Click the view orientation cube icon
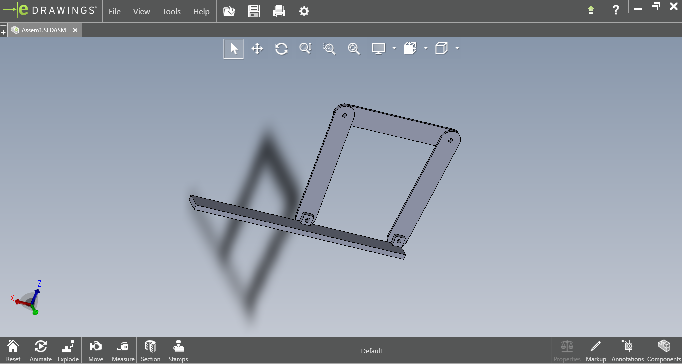Image resolution: width=682 pixels, height=364 pixels. point(441,49)
